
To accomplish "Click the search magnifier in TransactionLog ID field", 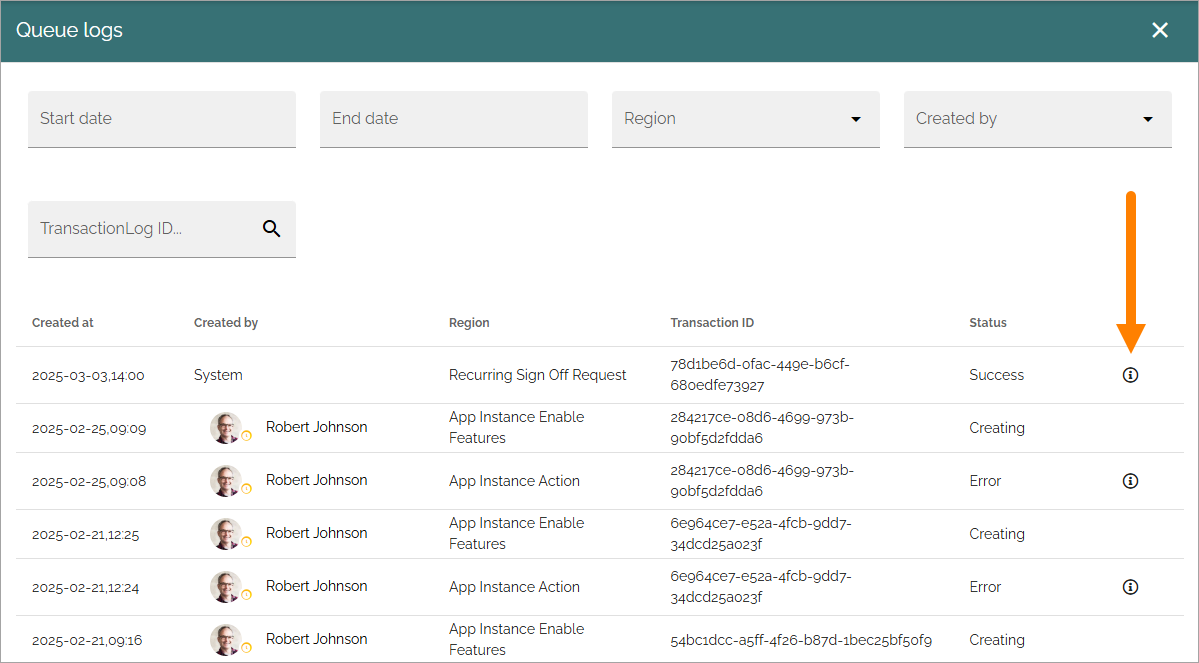I will coord(271,229).
